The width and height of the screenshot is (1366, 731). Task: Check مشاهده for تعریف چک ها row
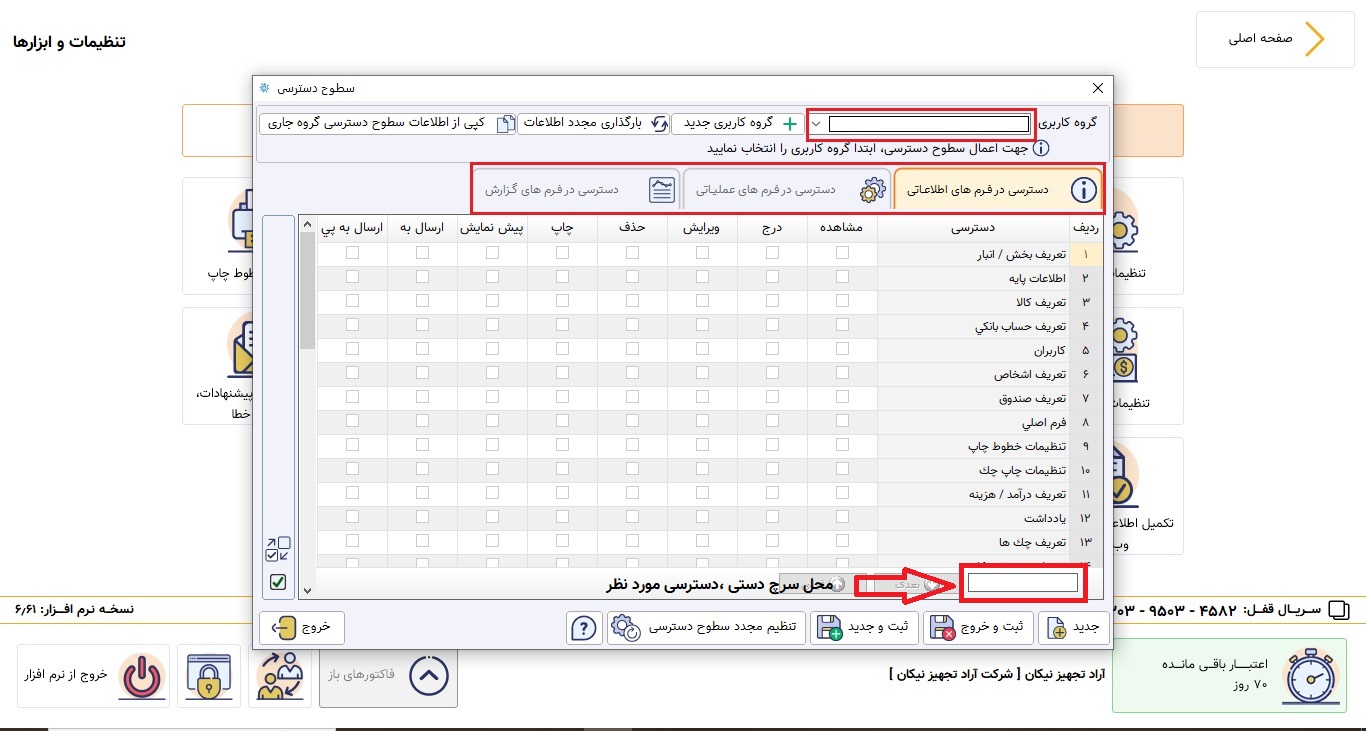click(x=842, y=541)
